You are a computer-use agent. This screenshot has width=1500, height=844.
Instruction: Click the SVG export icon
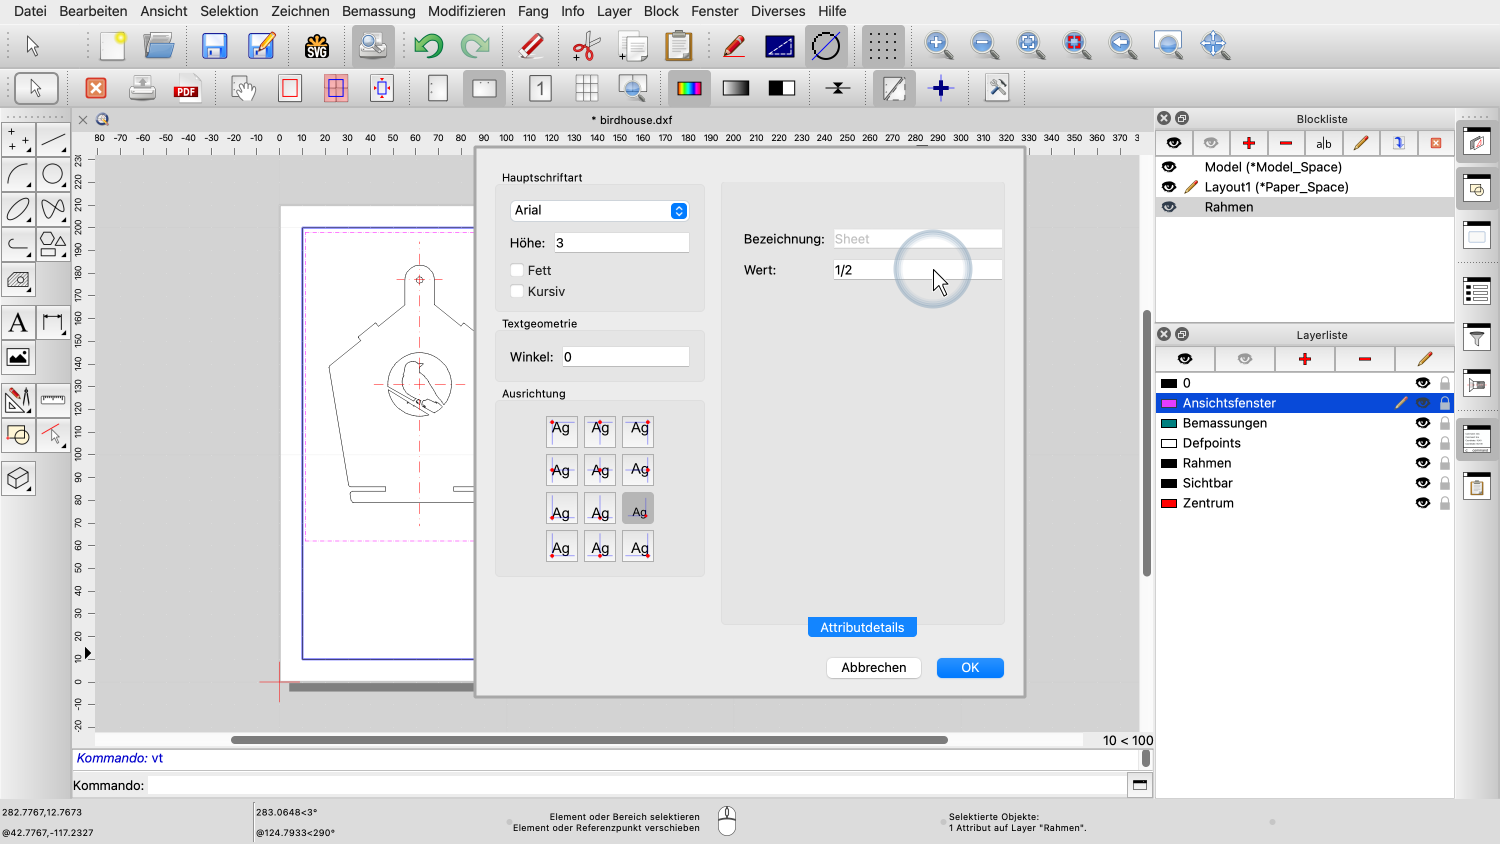click(x=317, y=46)
